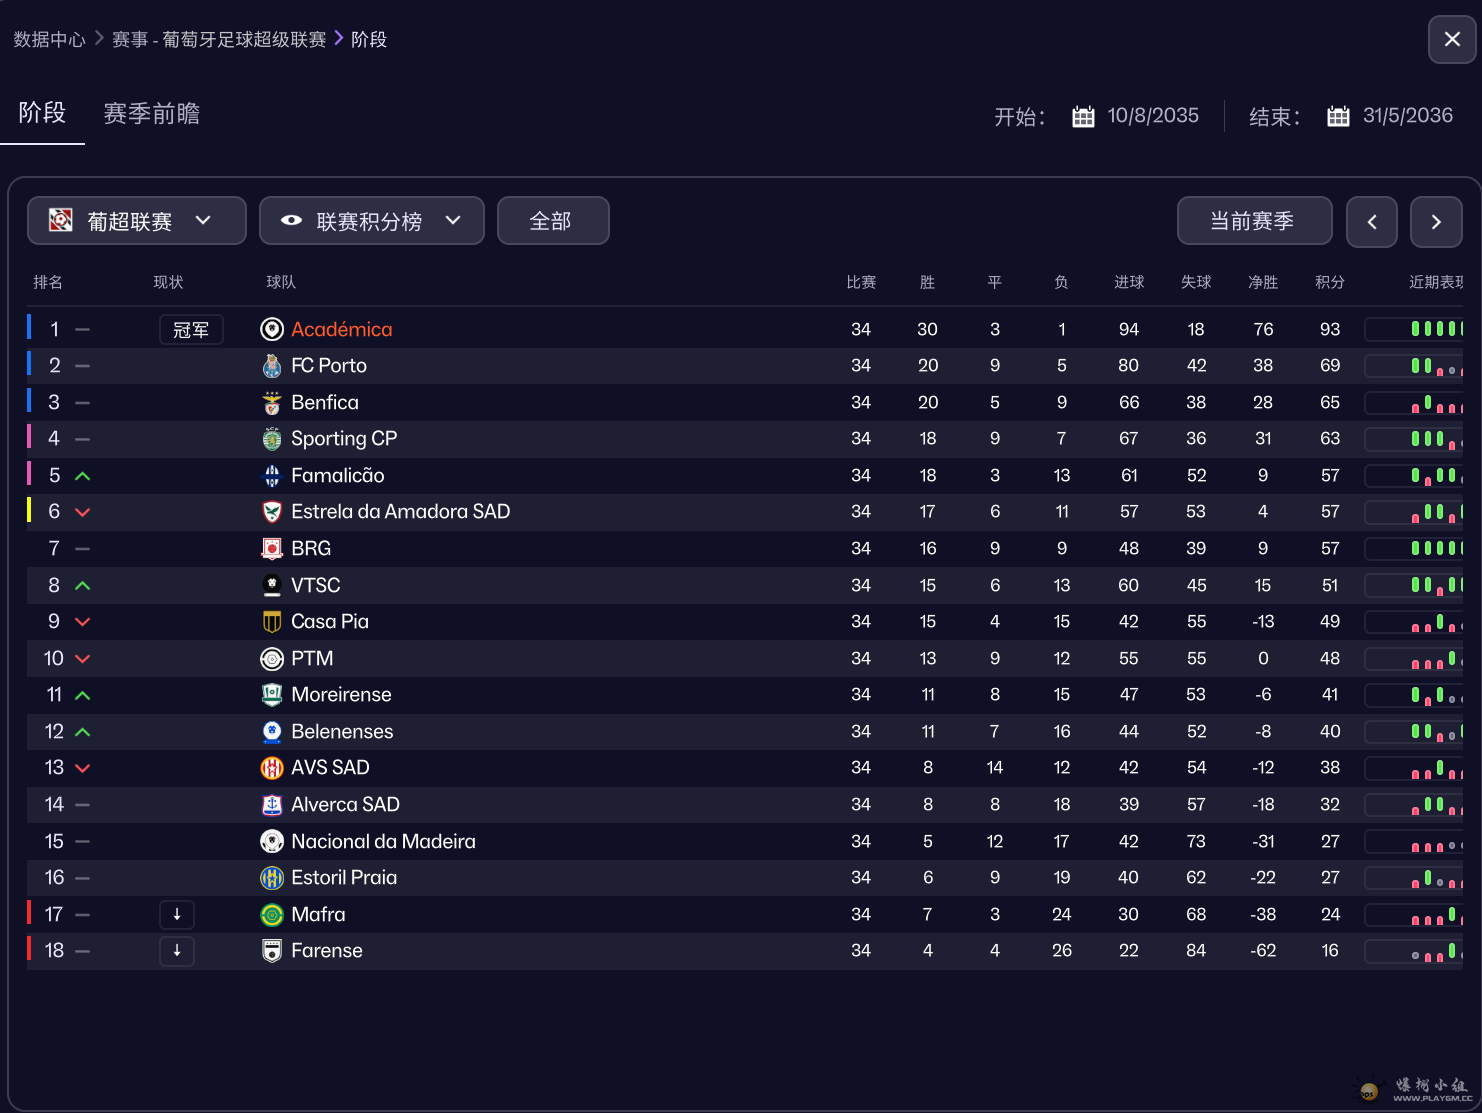Click 数据中心 in the breadcrumb
This screenshot has width=1482, height=1113.
(x=49, y=39)
